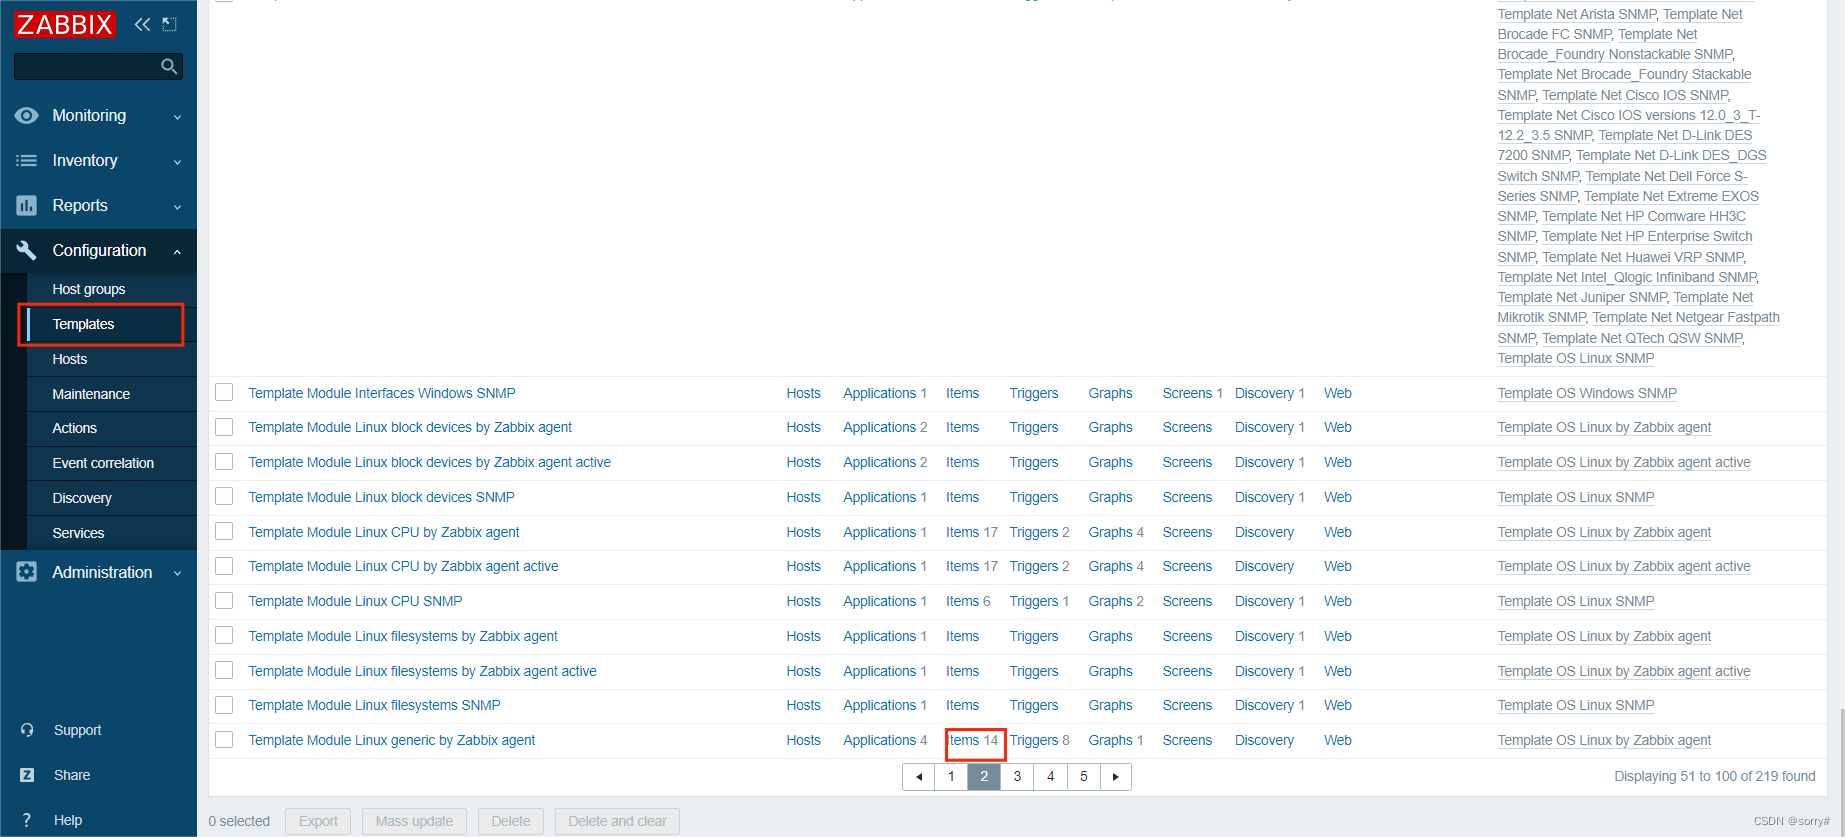Collapse the Configuration menu chevron
The image size is (1845, 837).
(x=177, y=251)
